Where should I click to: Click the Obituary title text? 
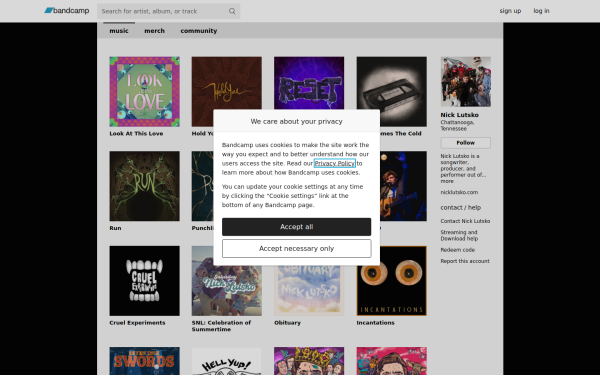(287, 323)
